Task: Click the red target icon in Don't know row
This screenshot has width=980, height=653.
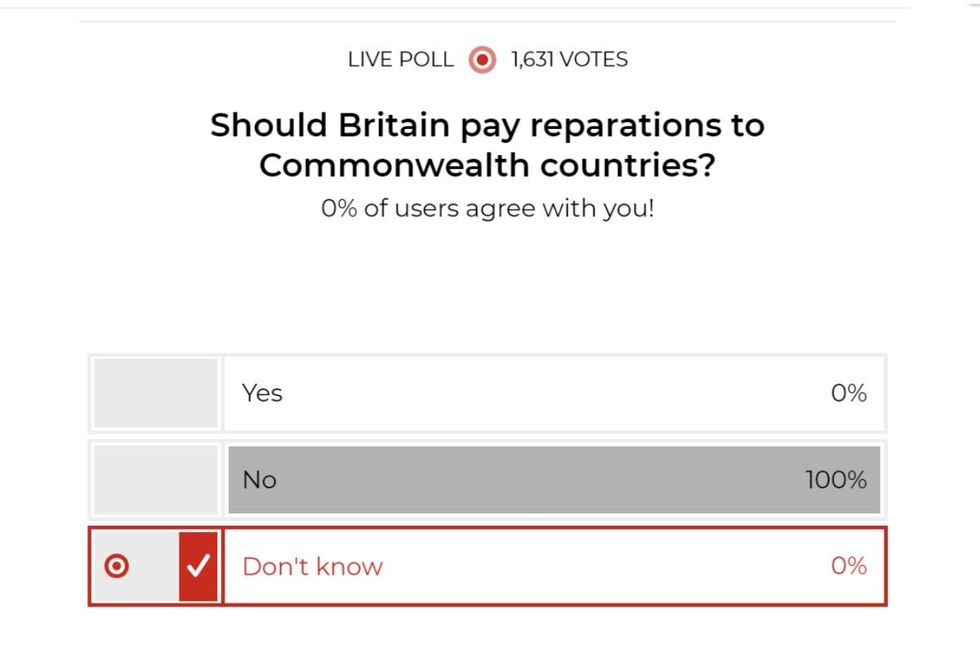Action: click(117, 567)
